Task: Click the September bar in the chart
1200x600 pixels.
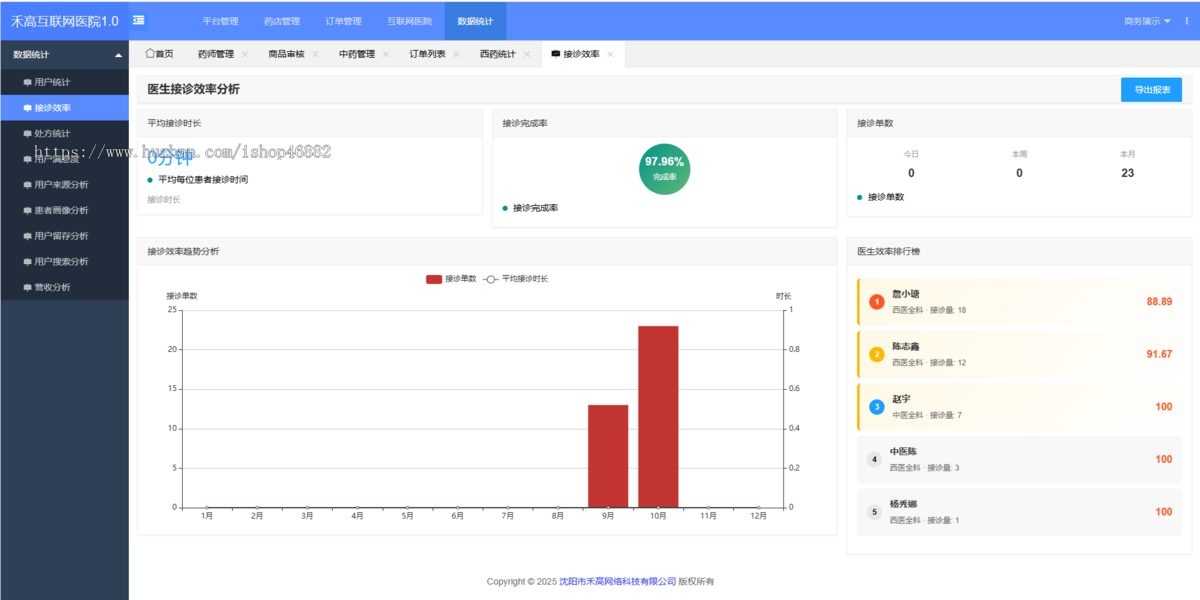Action: click(608, 456)
